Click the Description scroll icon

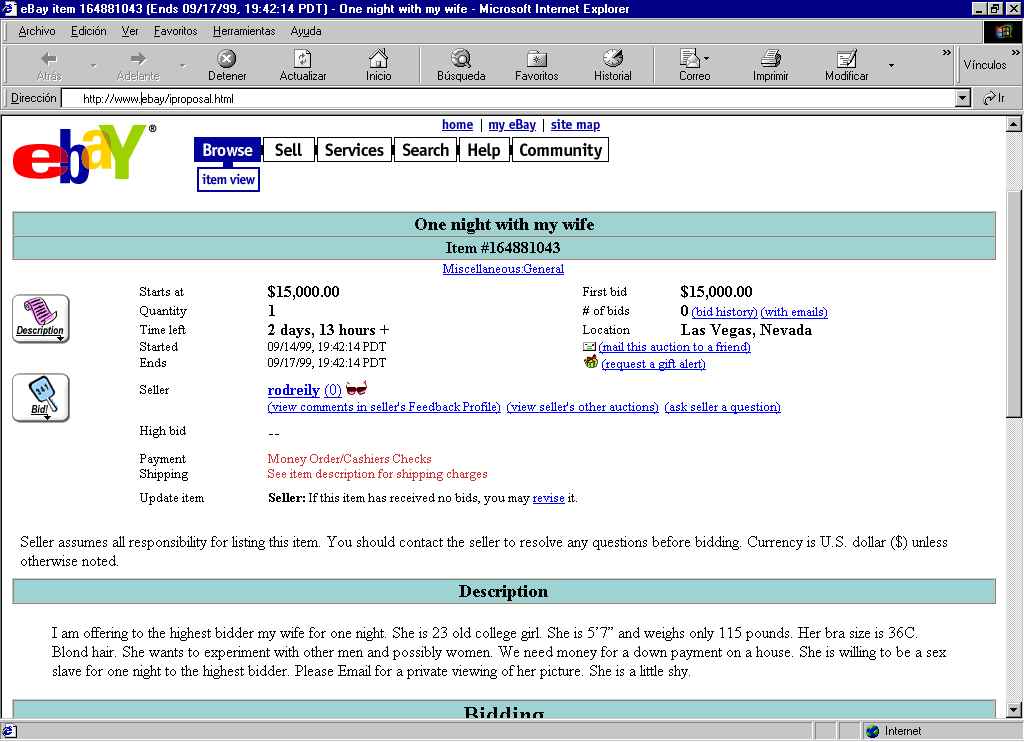41,319
